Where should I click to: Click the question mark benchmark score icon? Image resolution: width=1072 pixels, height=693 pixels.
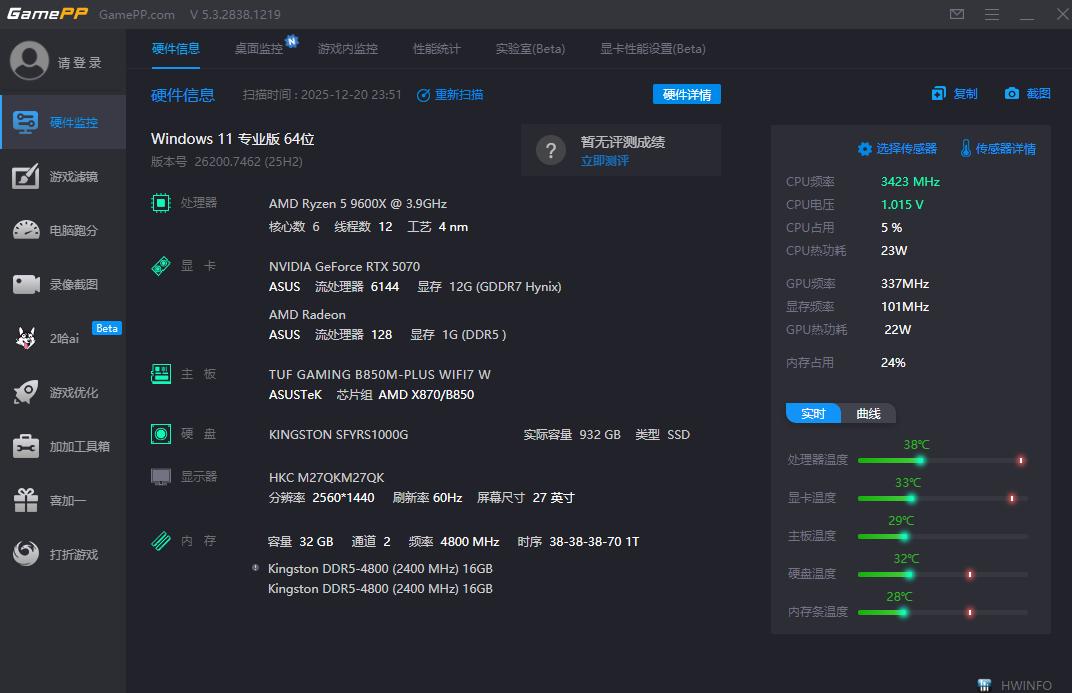[x=551, y=150]
